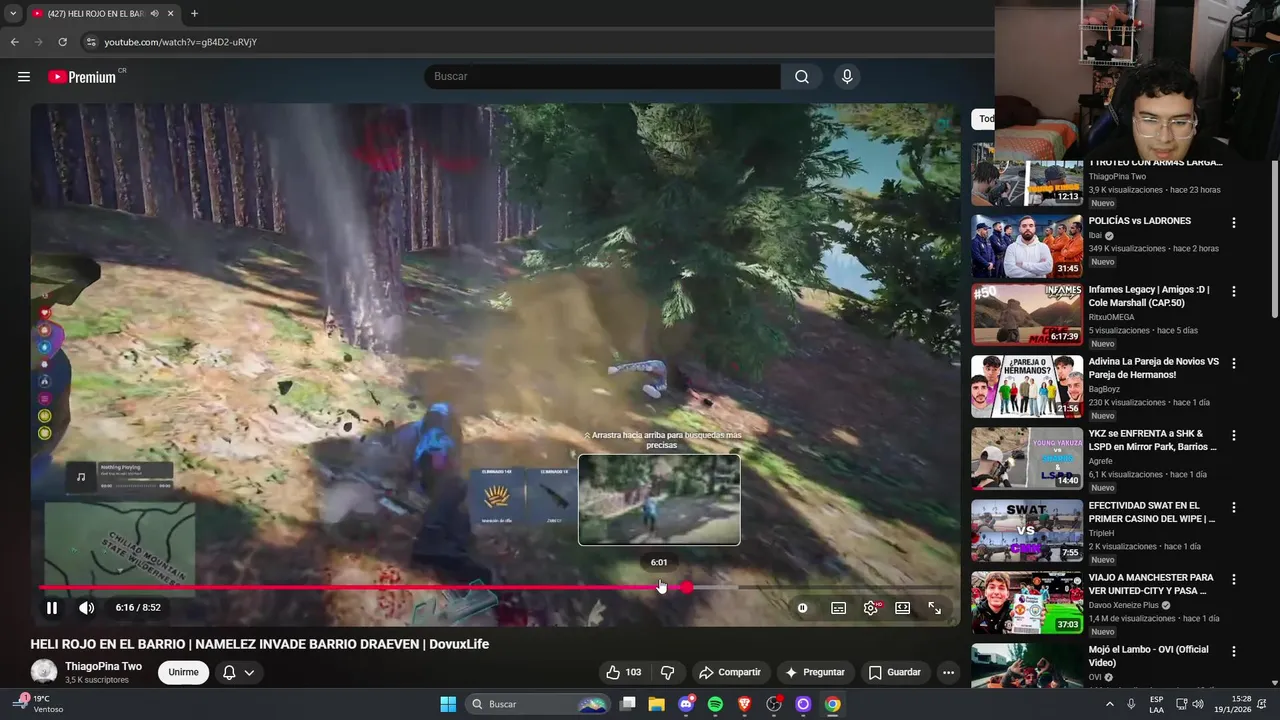The height and width of the screenshot is (720, 1280).
Task: Go back in the browser
Action: (x=15, y=42)
